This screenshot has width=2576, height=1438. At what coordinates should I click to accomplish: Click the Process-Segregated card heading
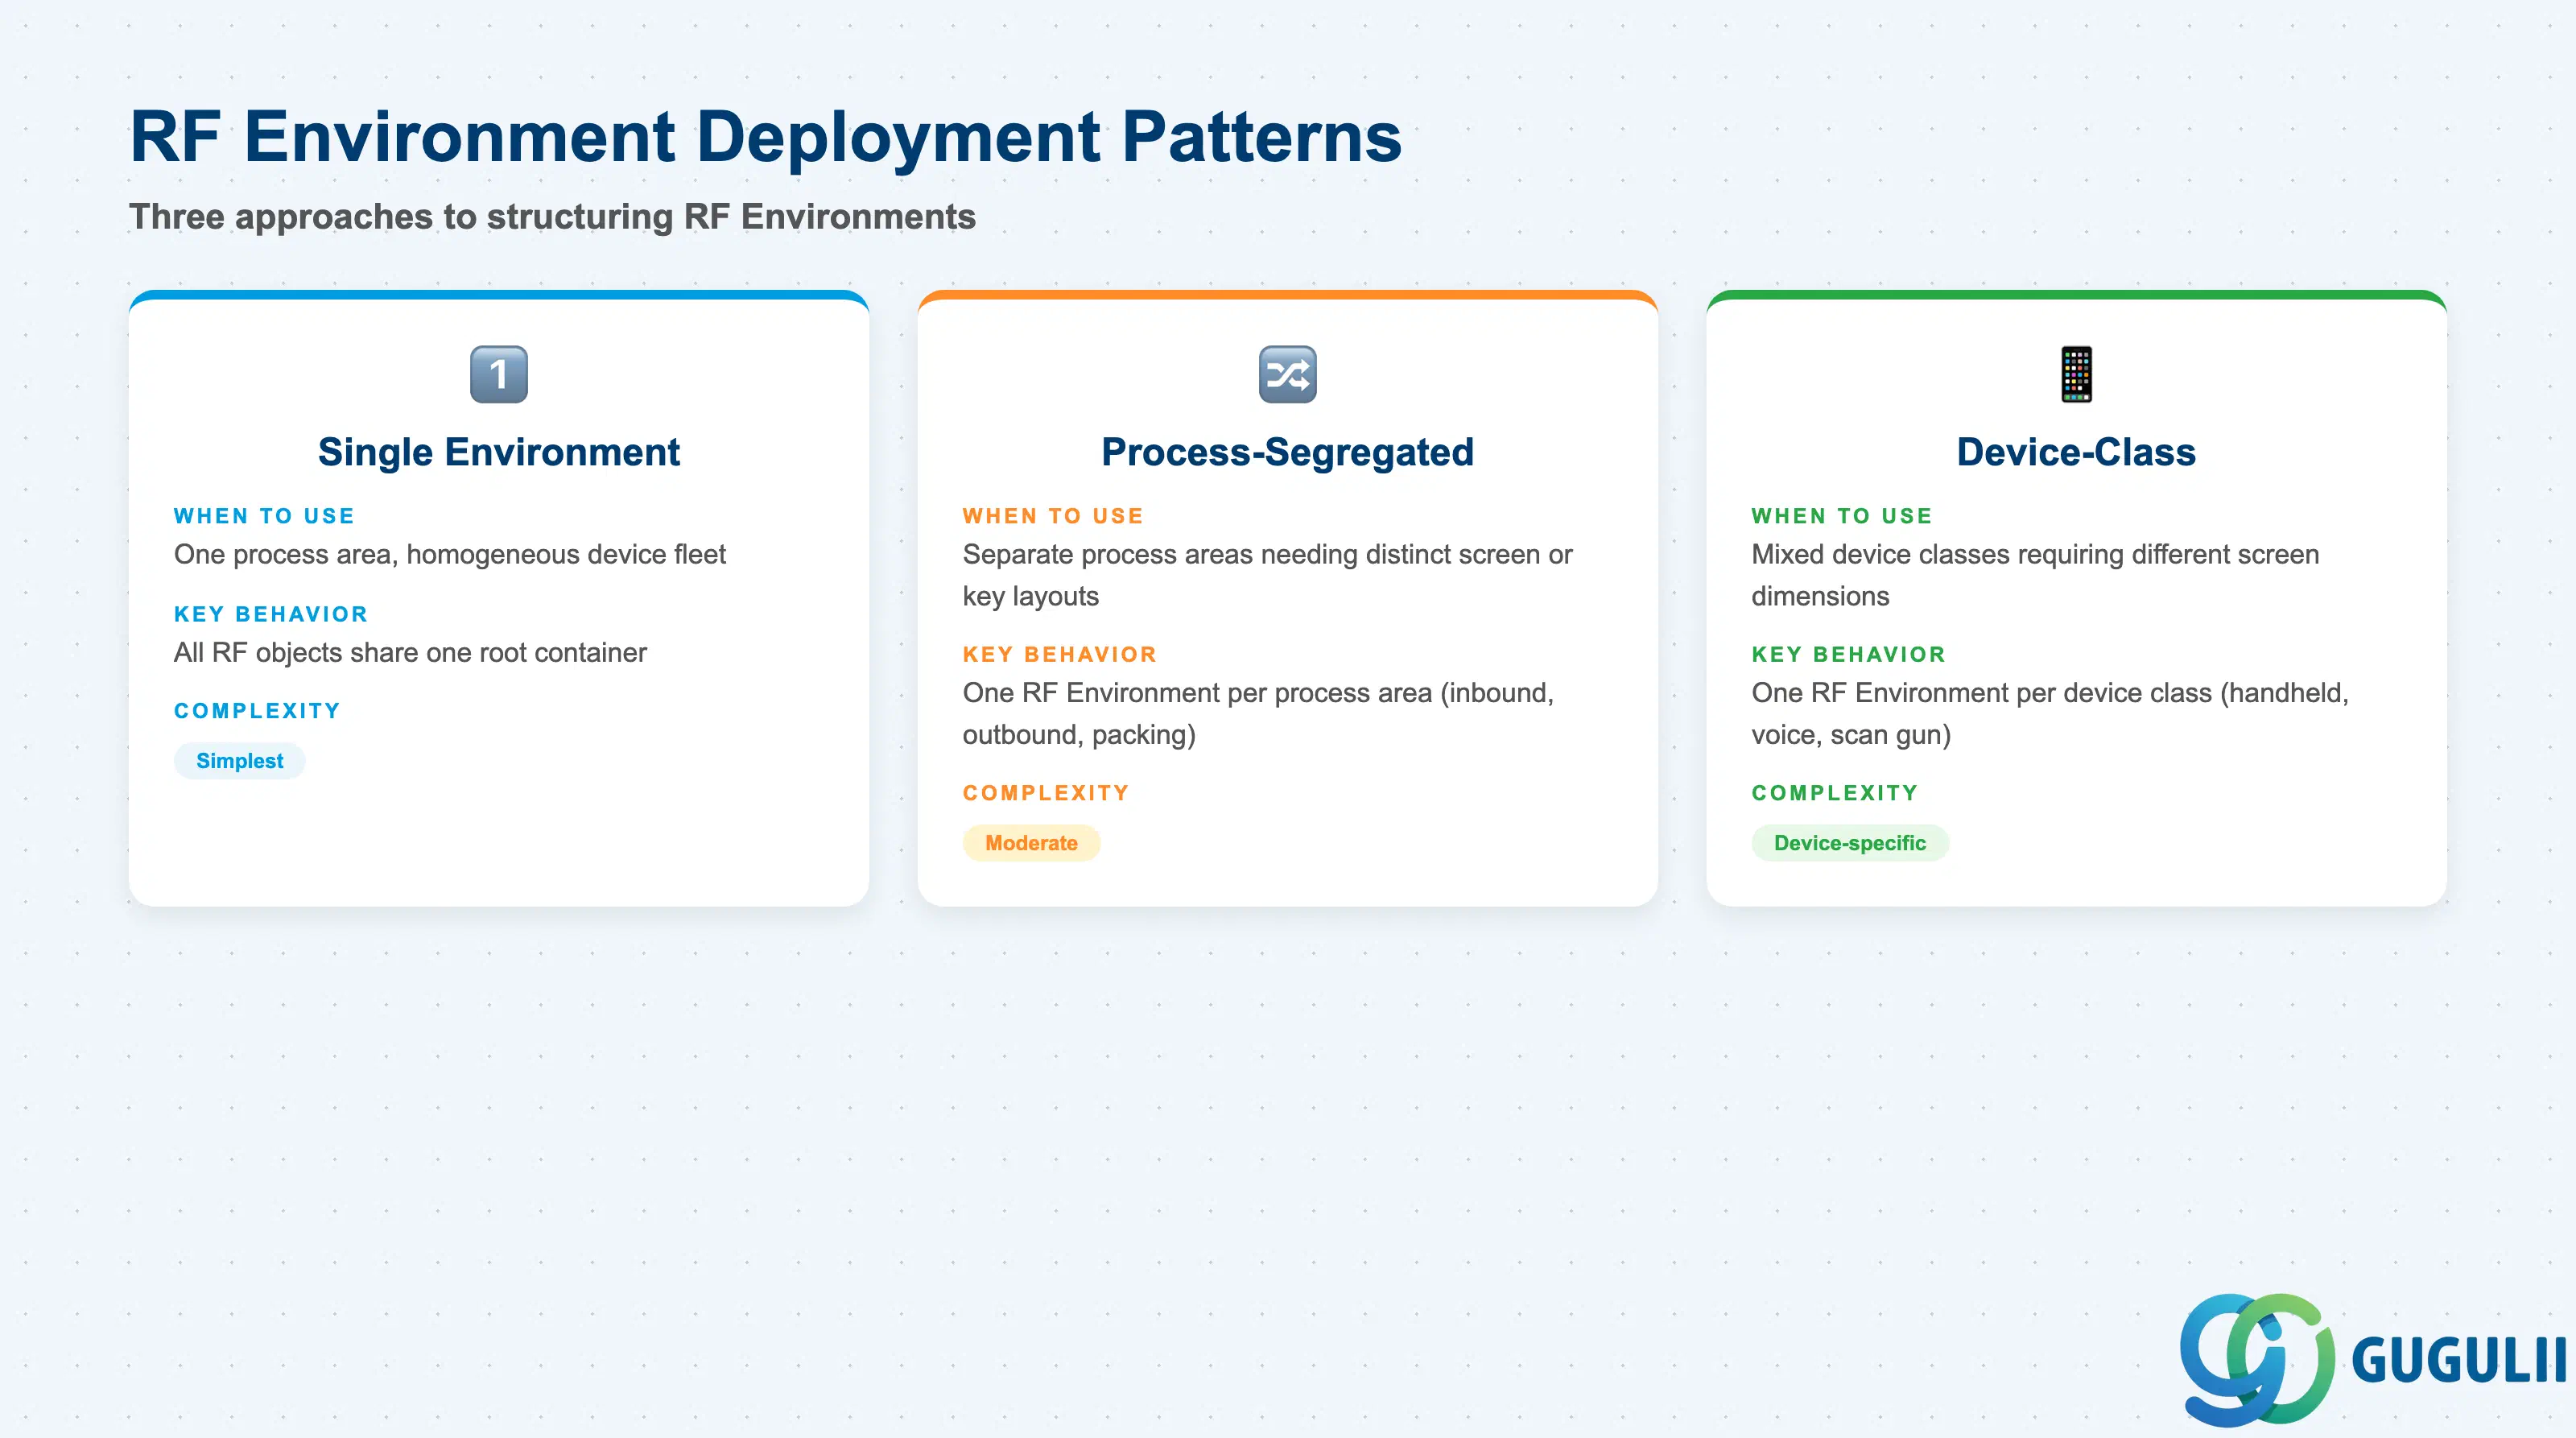click(1287, 452)
